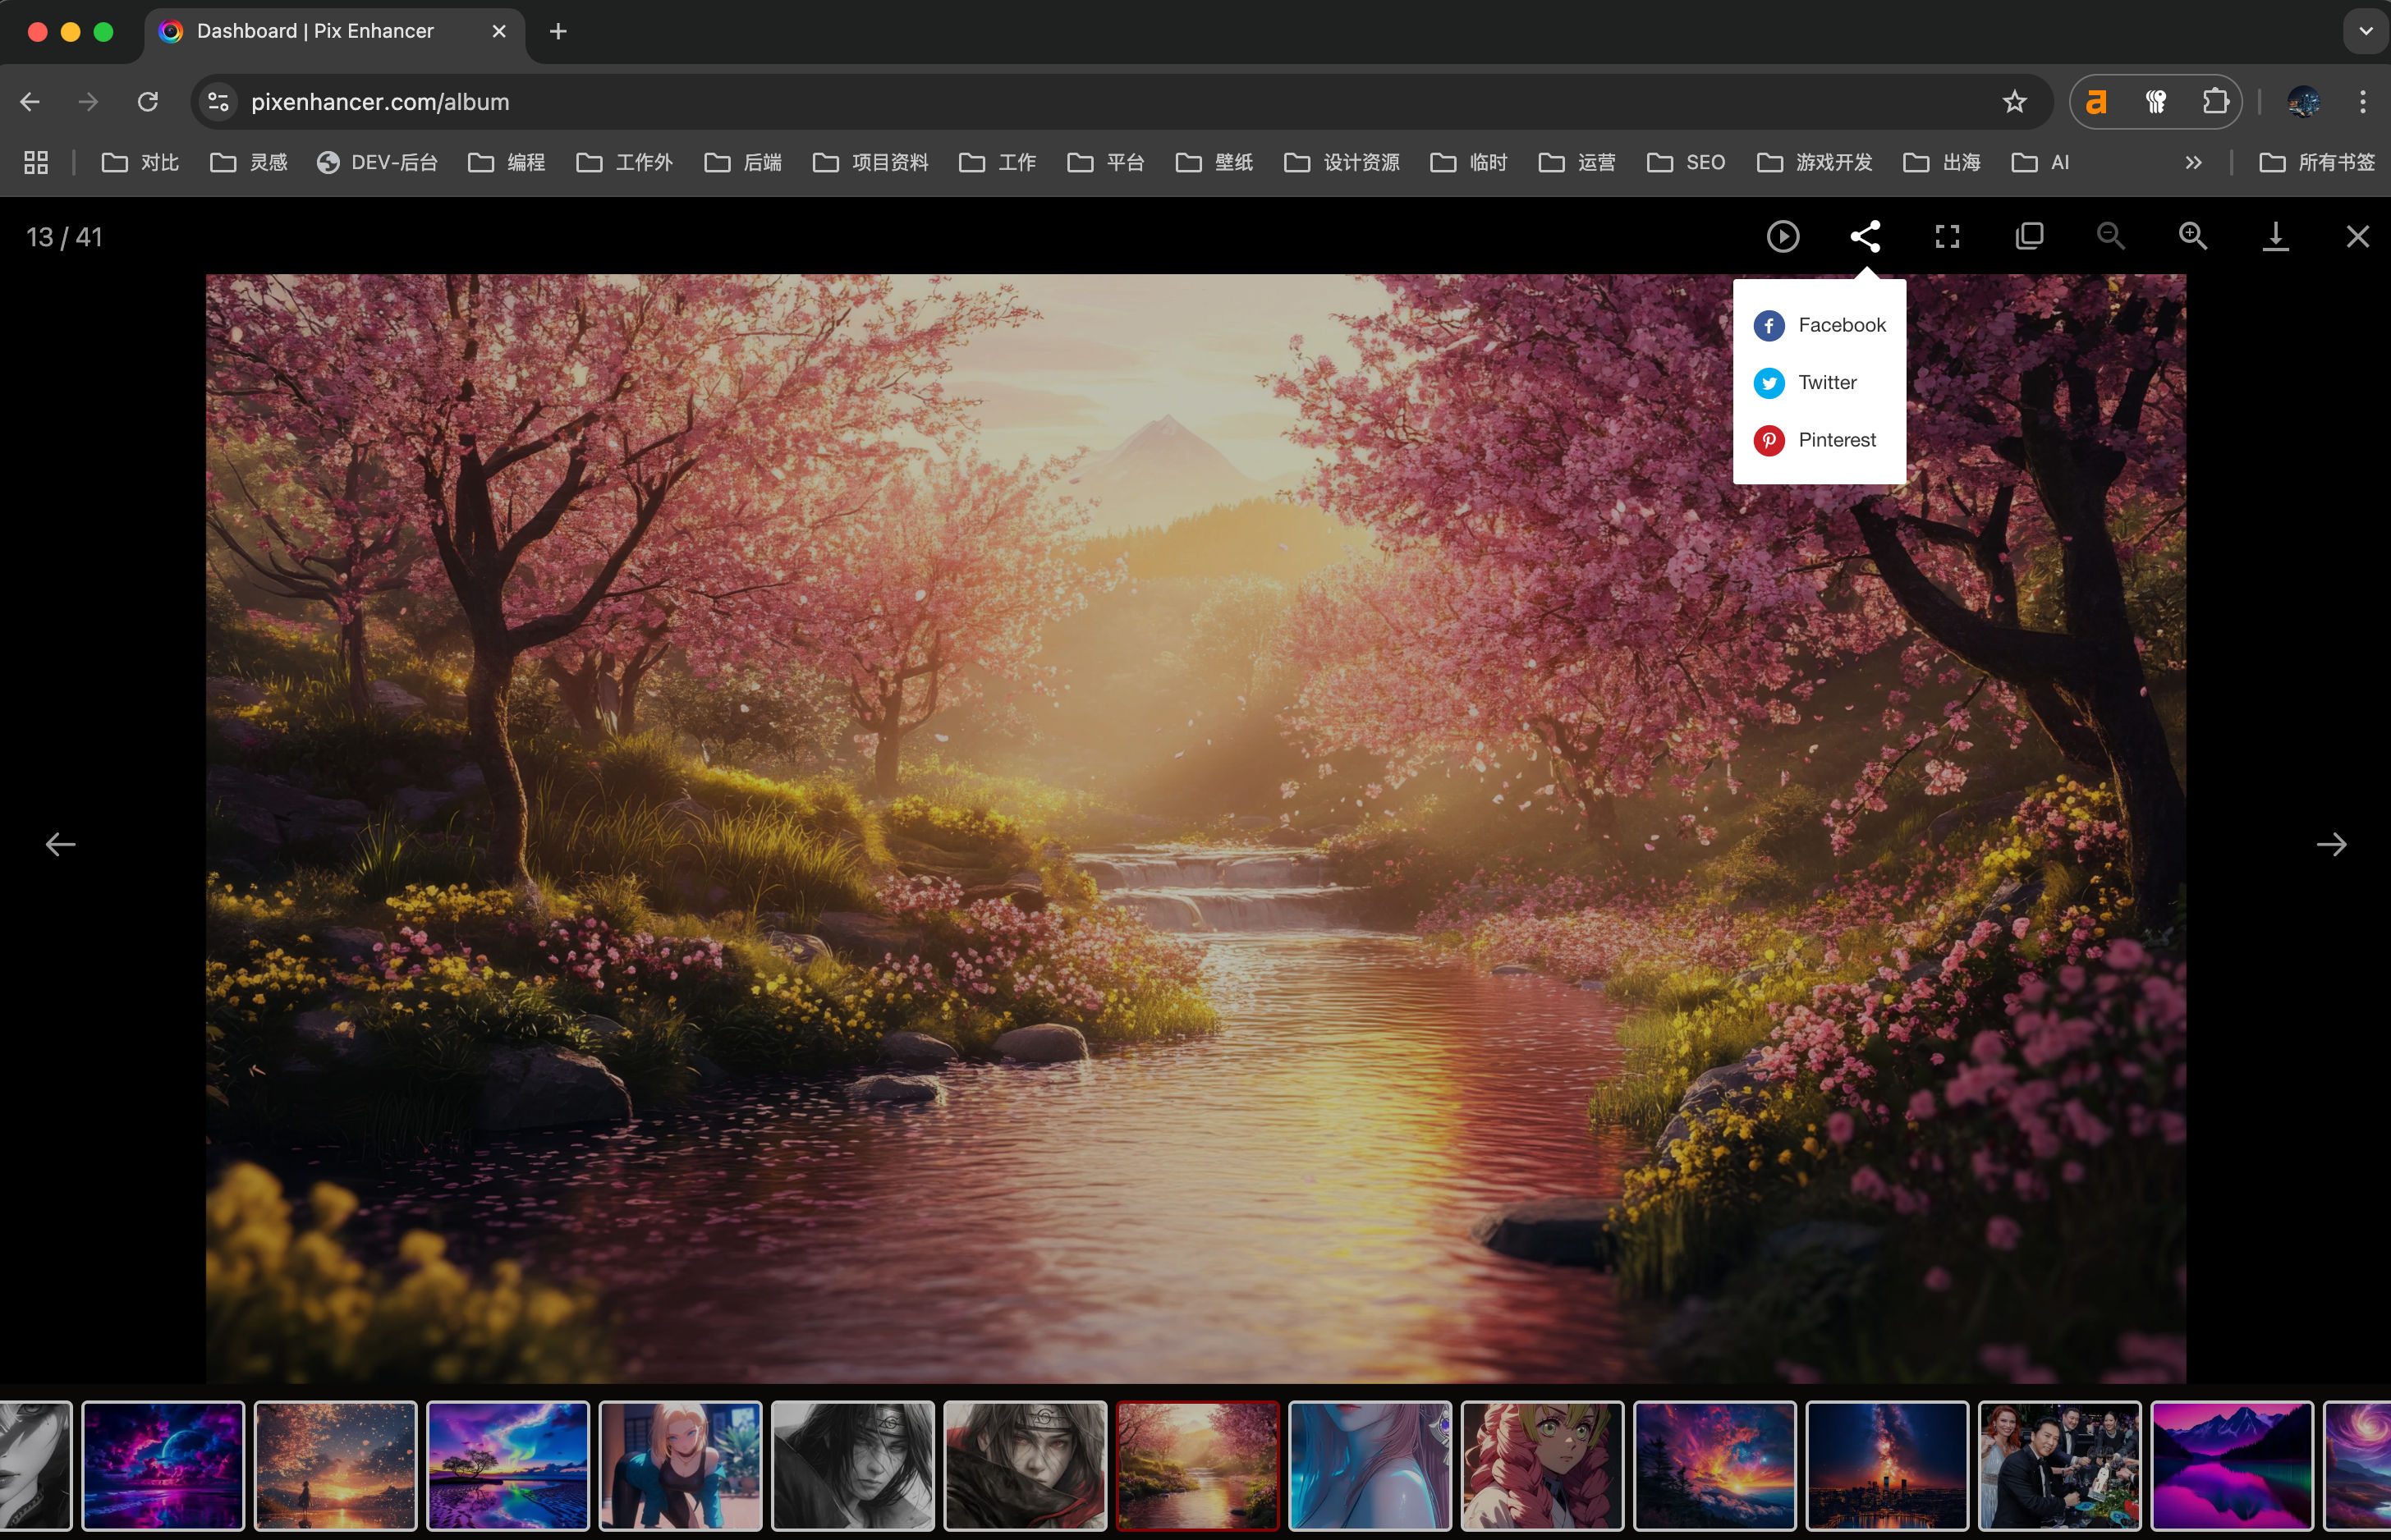
Task: Open the 设计资源 bookmark folder
Action: 1342,162
